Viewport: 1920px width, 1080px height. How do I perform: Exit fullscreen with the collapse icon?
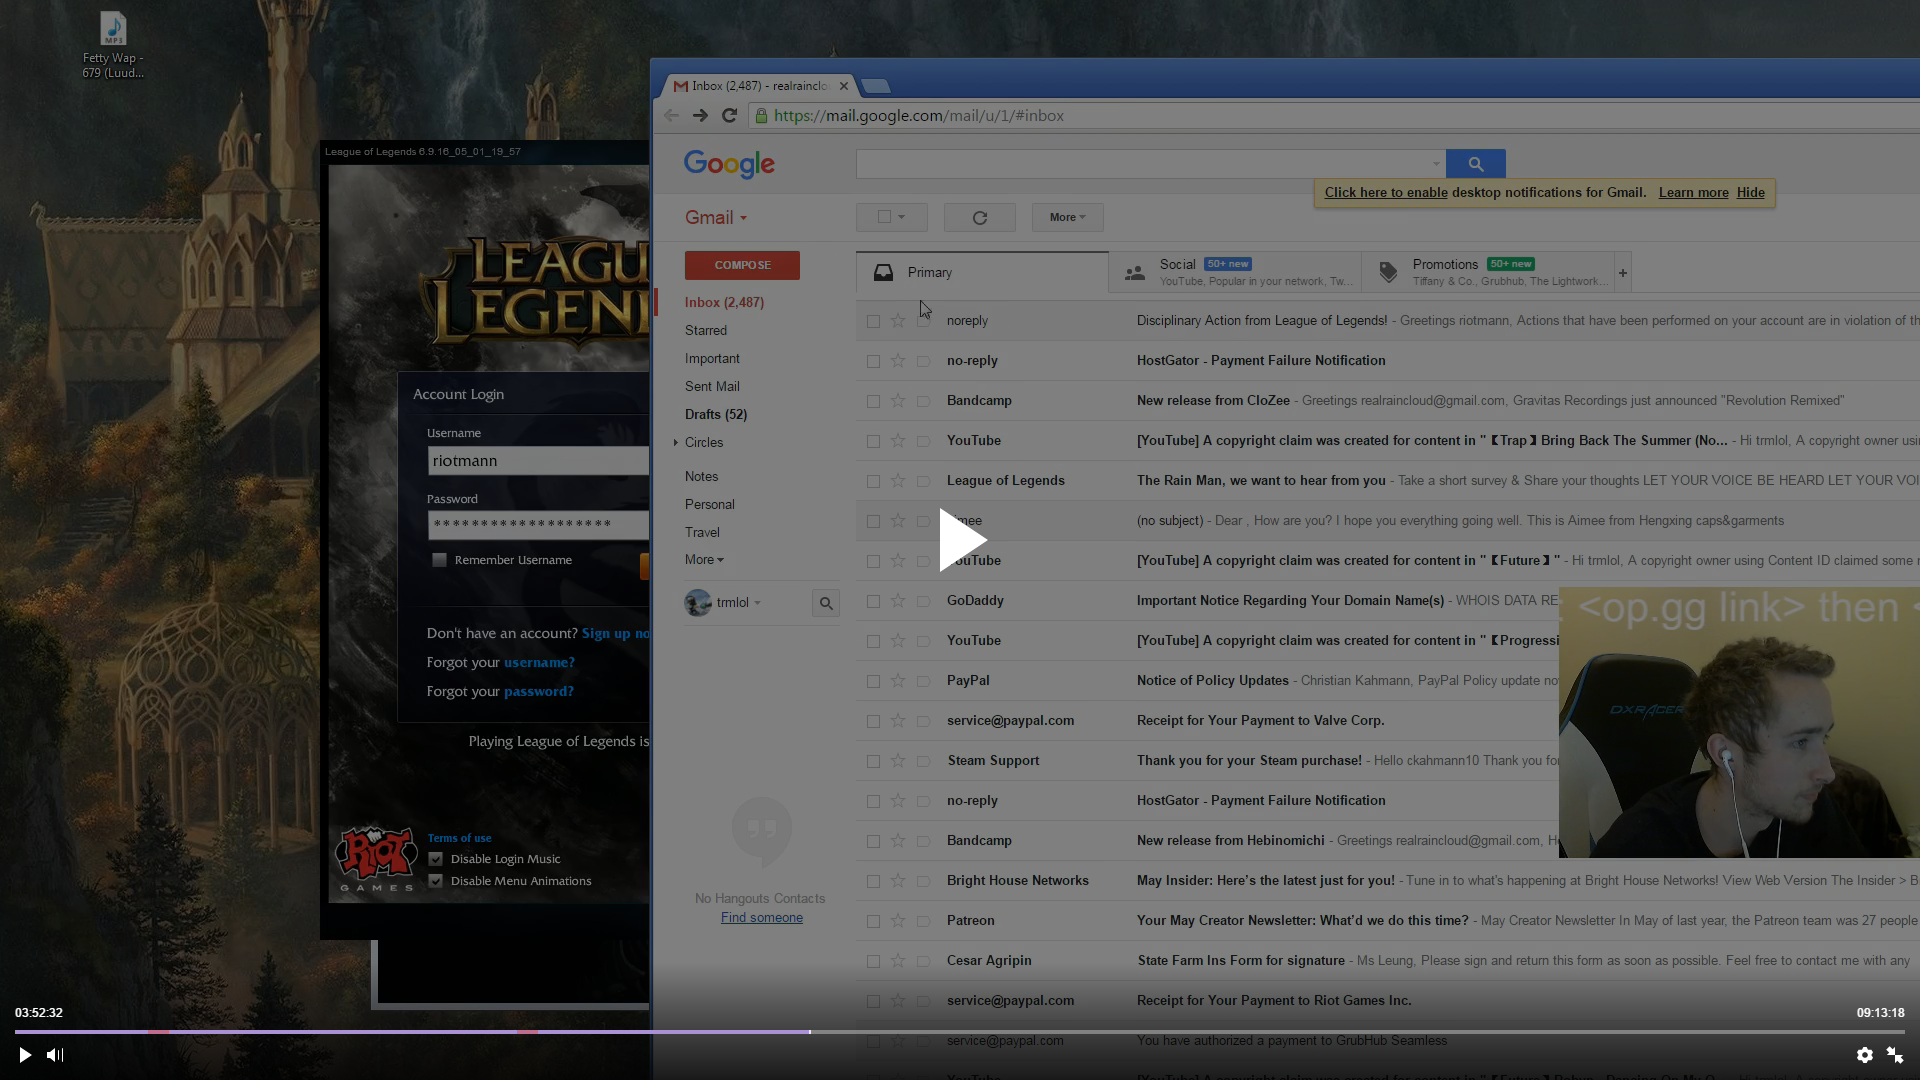tap(1895, 1055)
